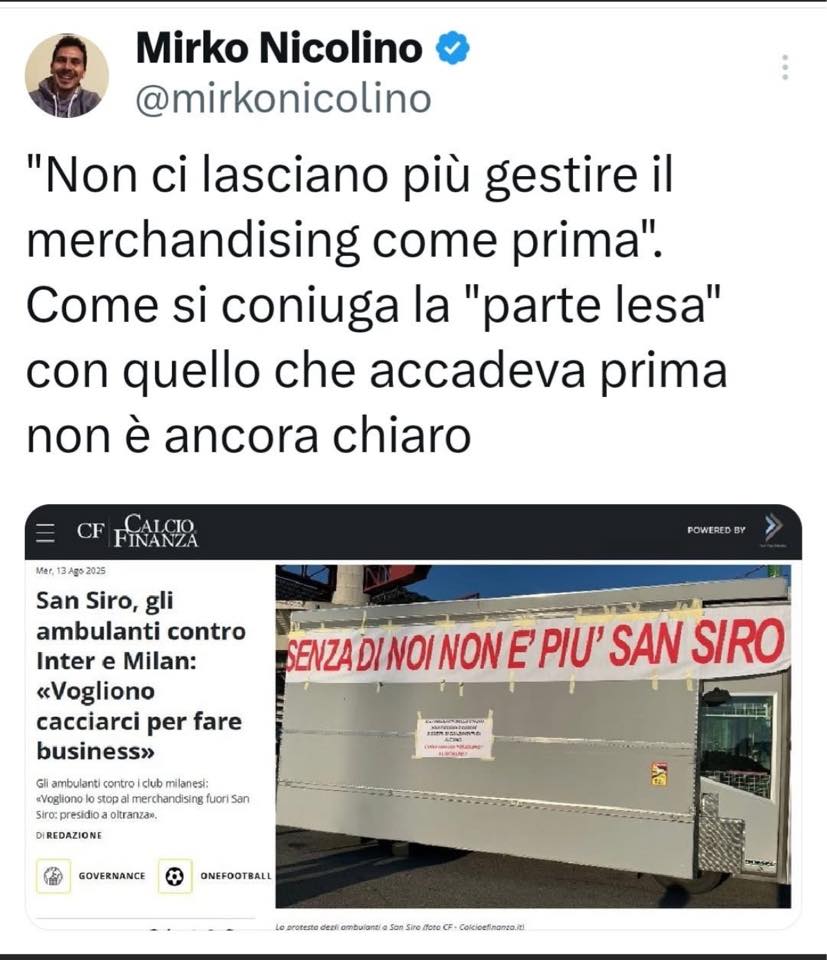Open Mirko Nicolino's profile picture

pyautogui.click(x=67, y=75)
